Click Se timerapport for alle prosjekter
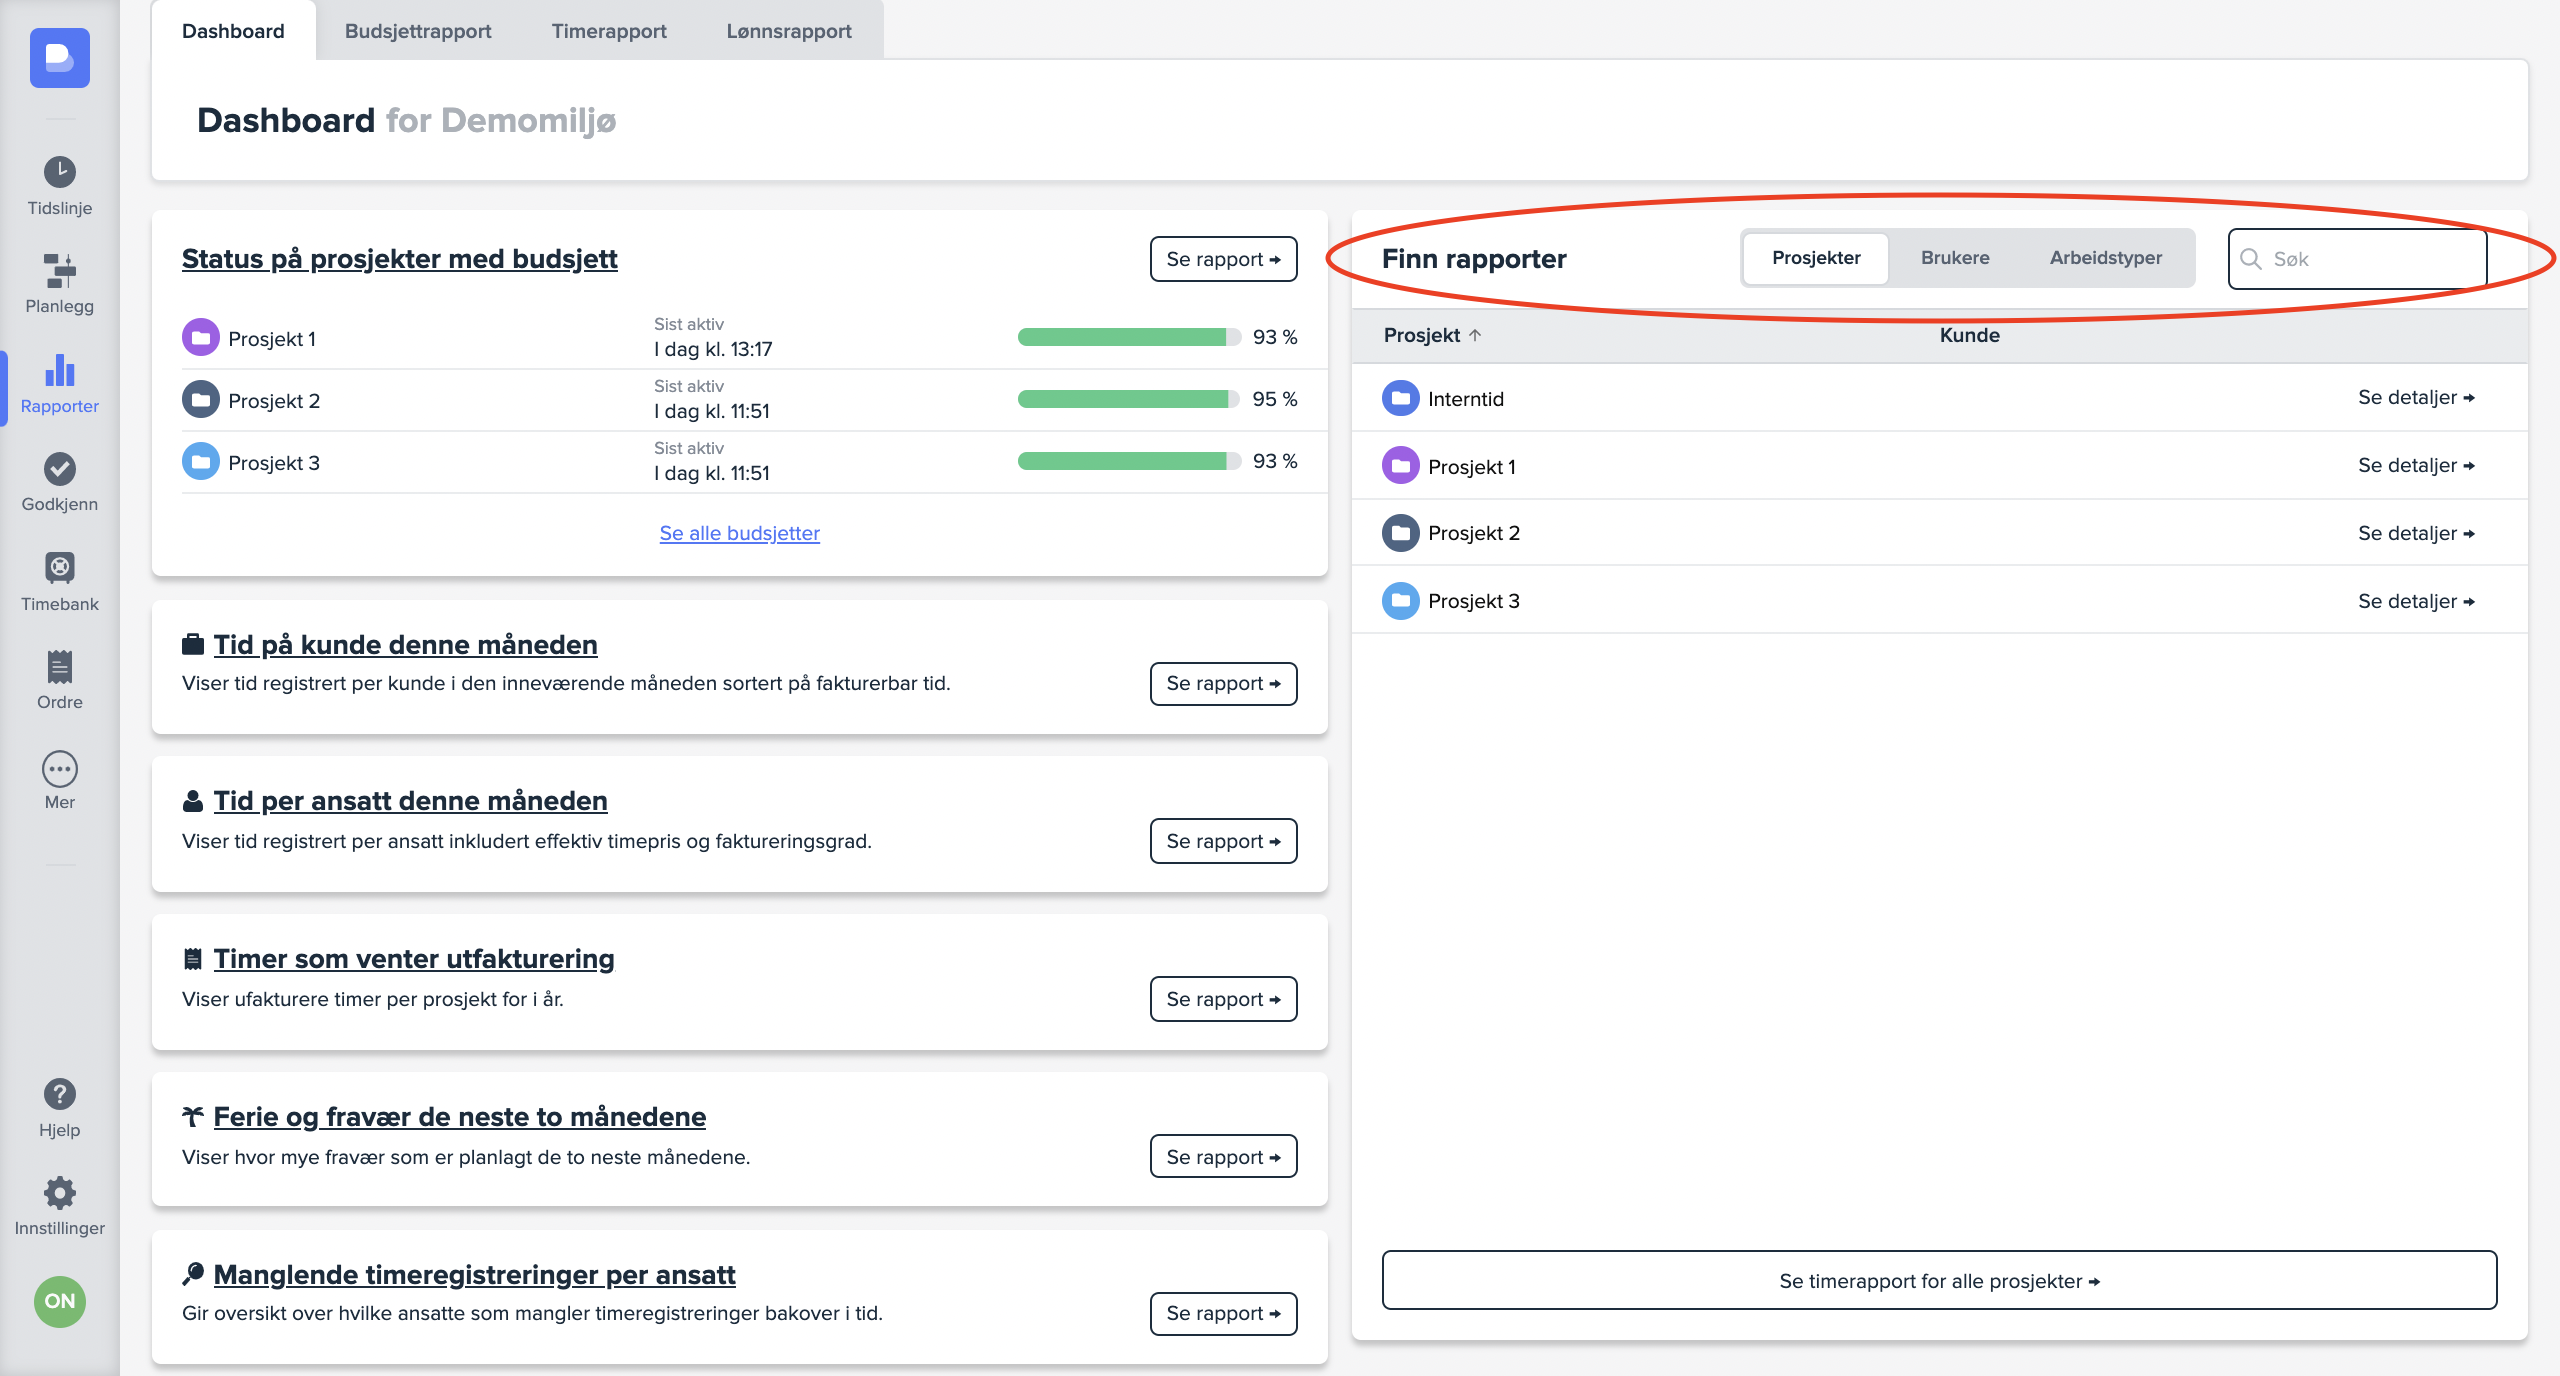The width and height of the screenshot is (2560, 1376). click(x=1939, y=1281)
